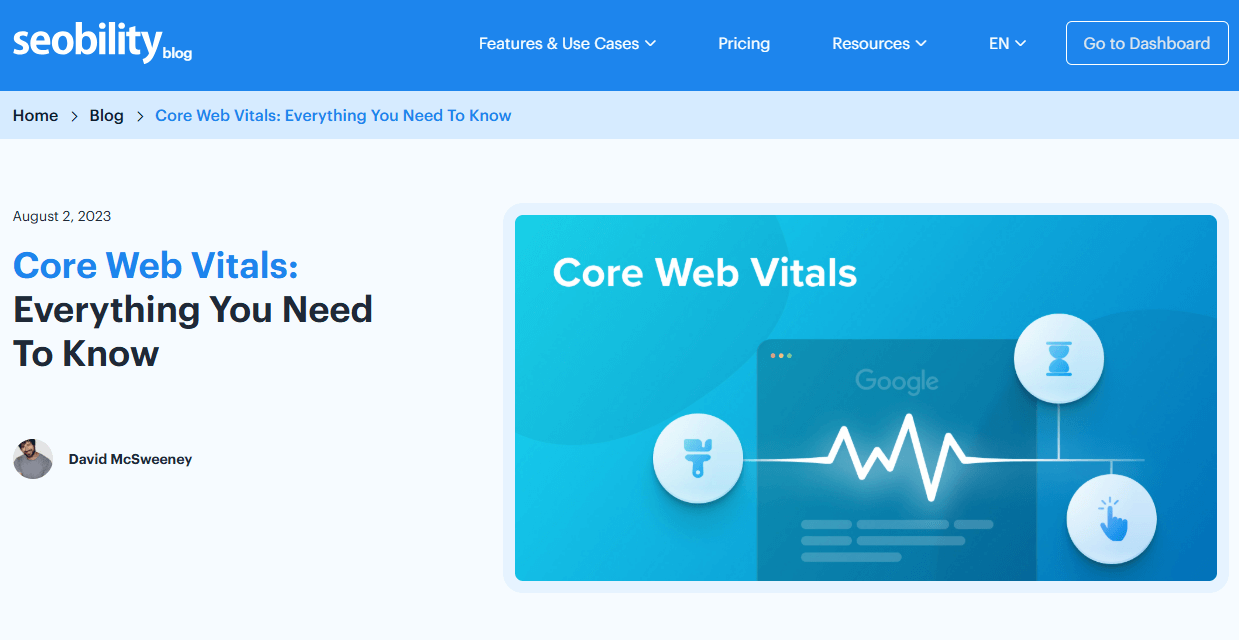Click the Go to Dashboard button

(x=1146, y=43)
